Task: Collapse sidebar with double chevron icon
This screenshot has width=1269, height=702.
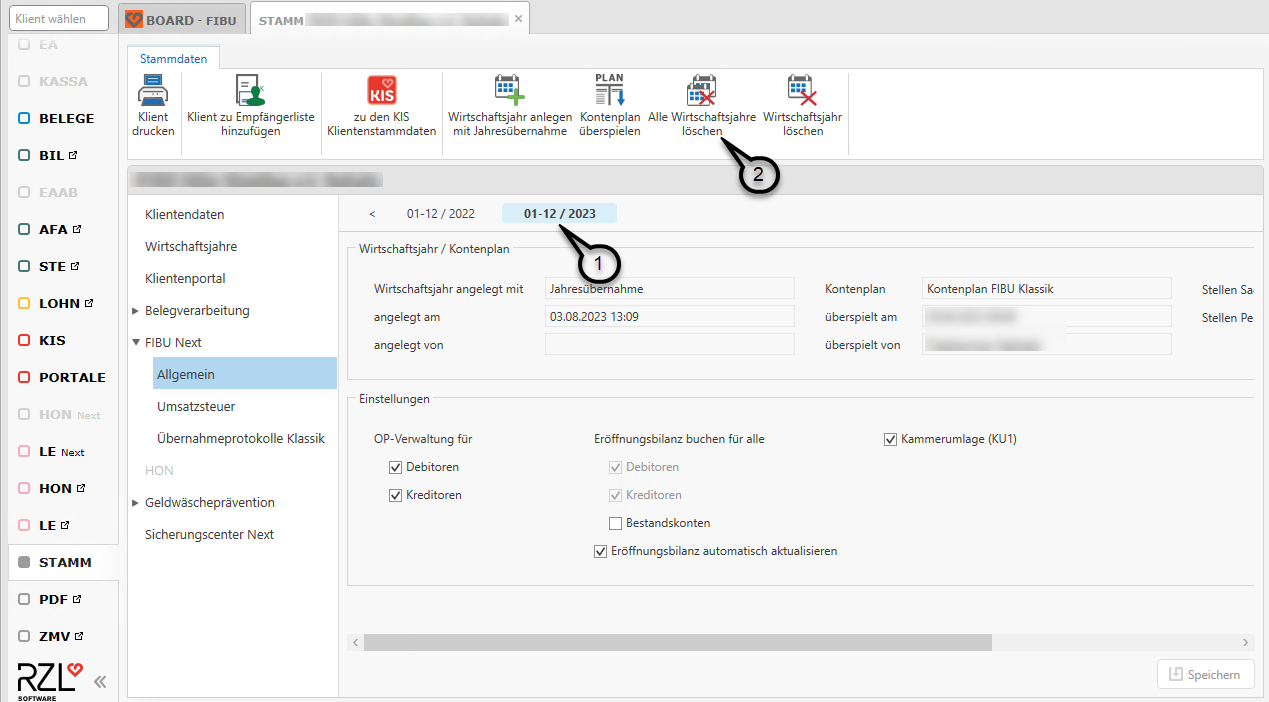Action: tap(100, 682)
